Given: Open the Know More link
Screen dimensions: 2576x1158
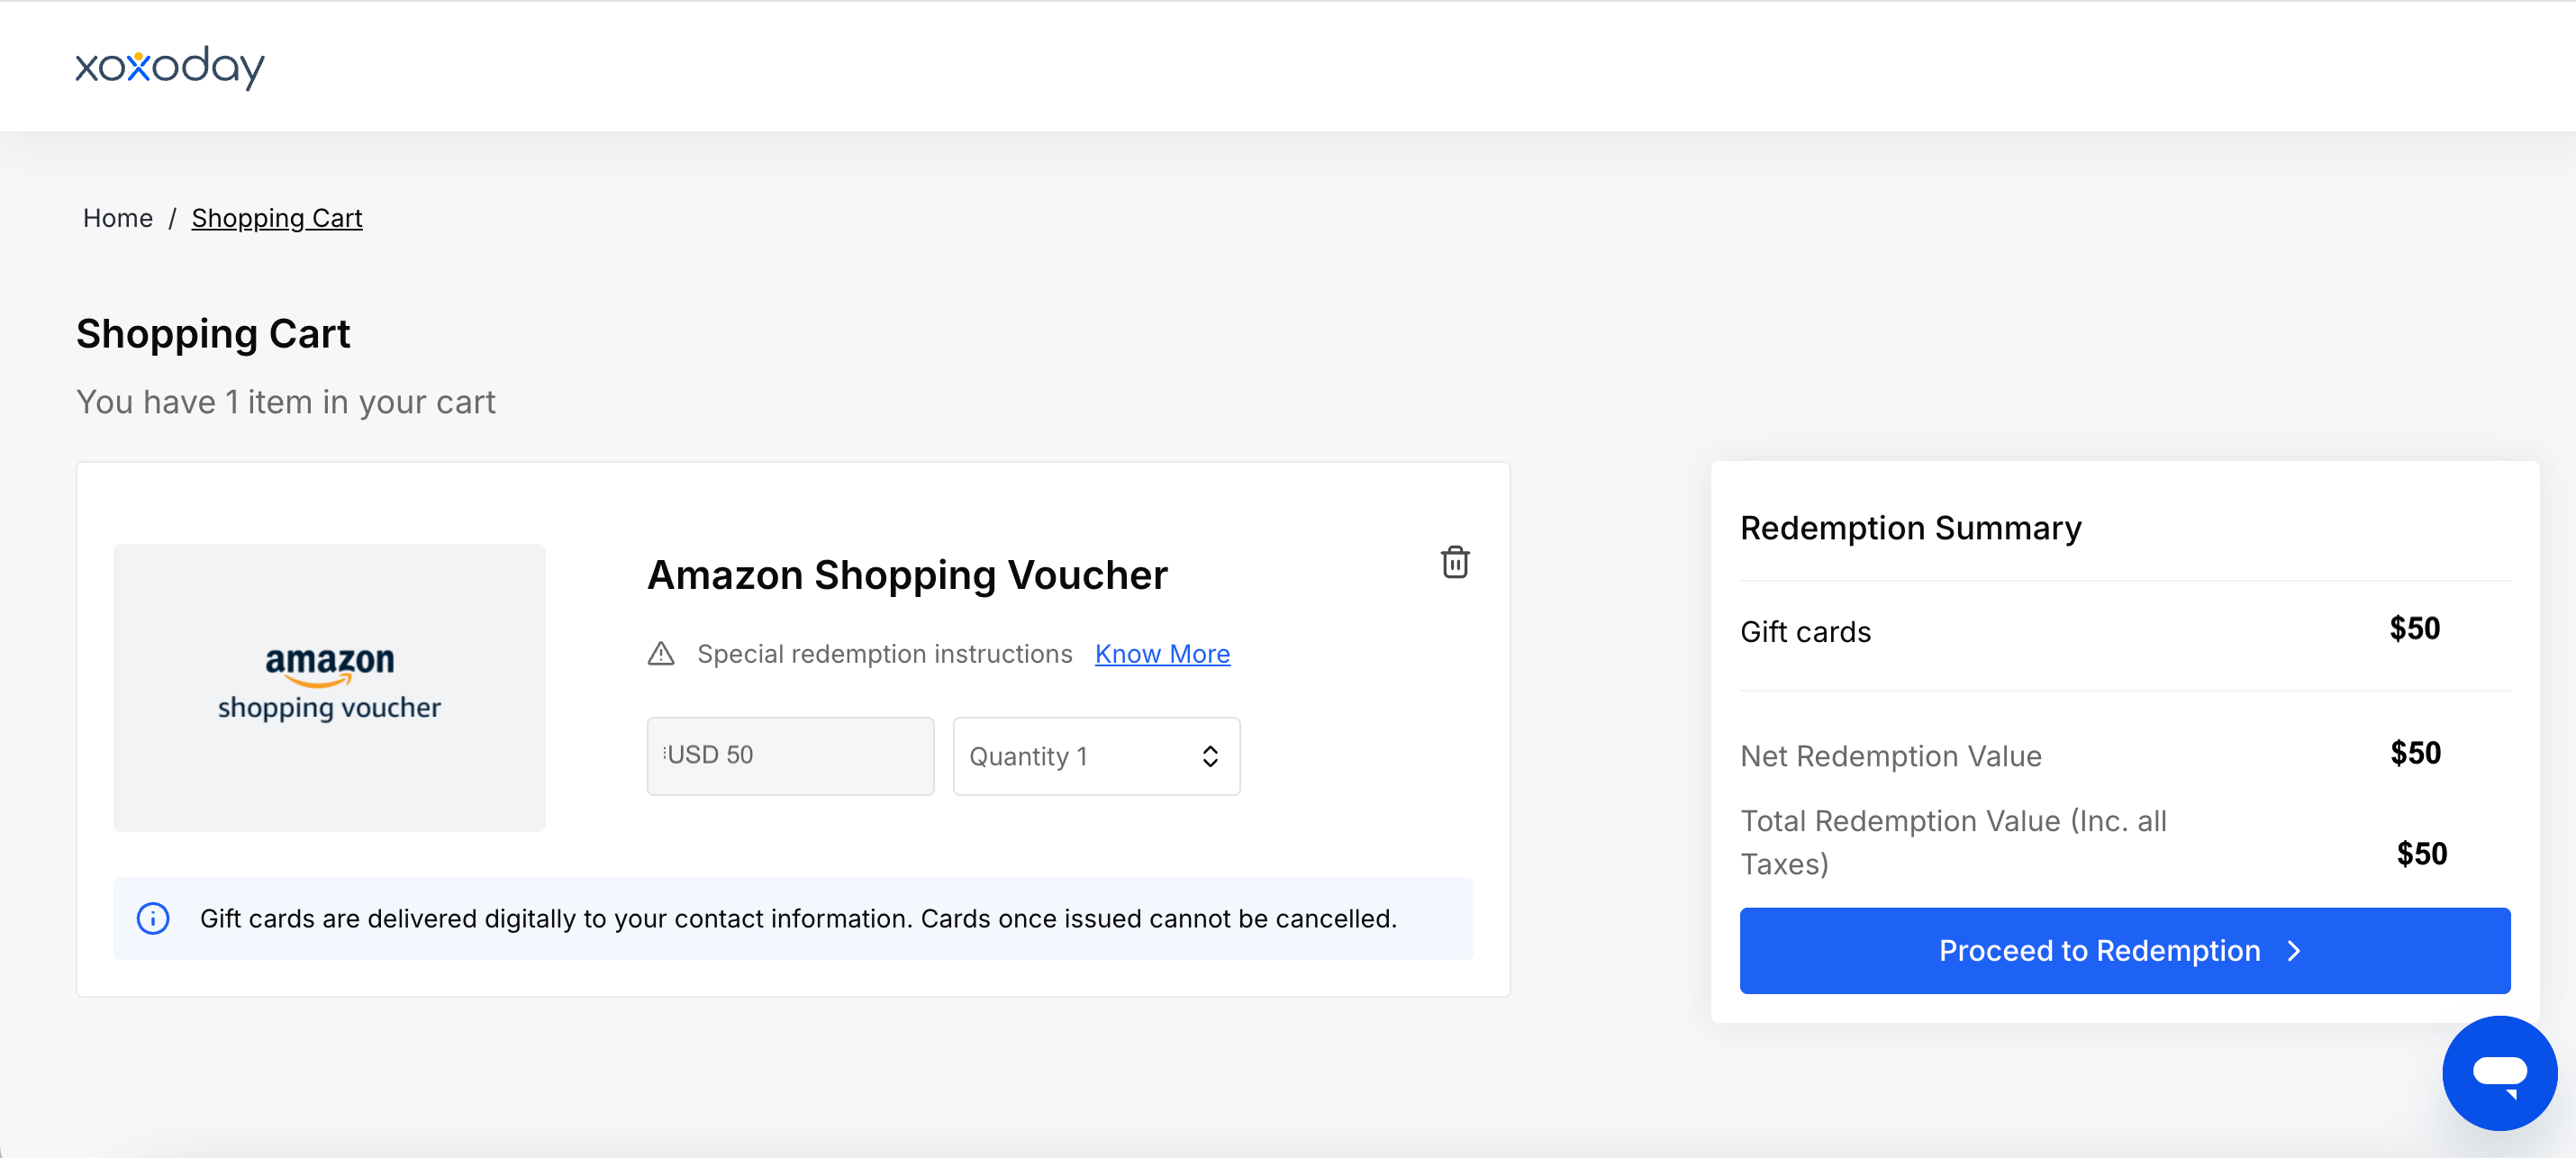Looking at the screenshot, I should (1162, 654).
